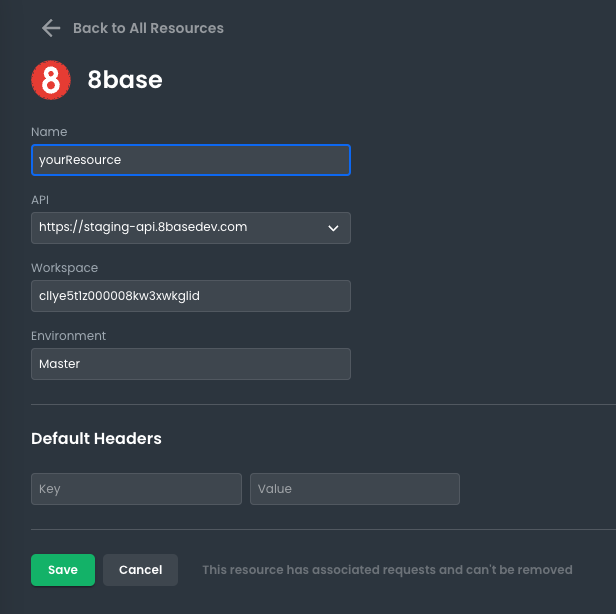Screen dimensions: 616x614
Task: Click the Name field label
Action: tap(49, 132)
